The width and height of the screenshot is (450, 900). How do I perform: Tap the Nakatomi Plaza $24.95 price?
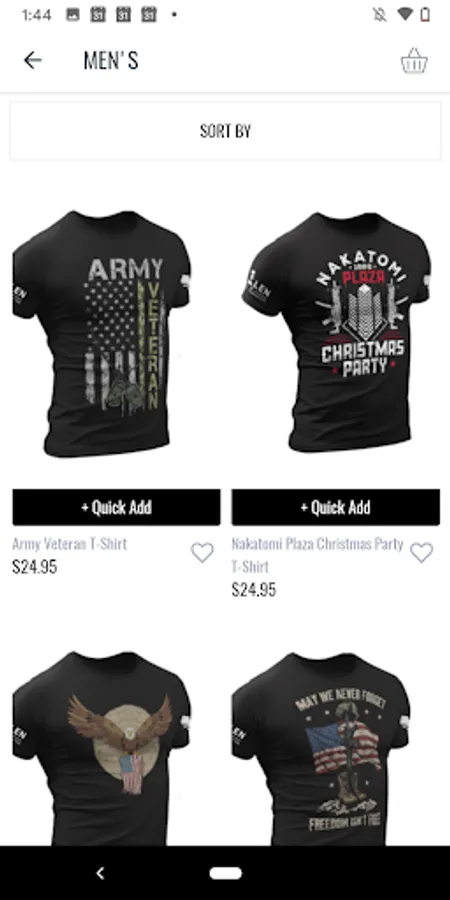(x=254, y=589)
